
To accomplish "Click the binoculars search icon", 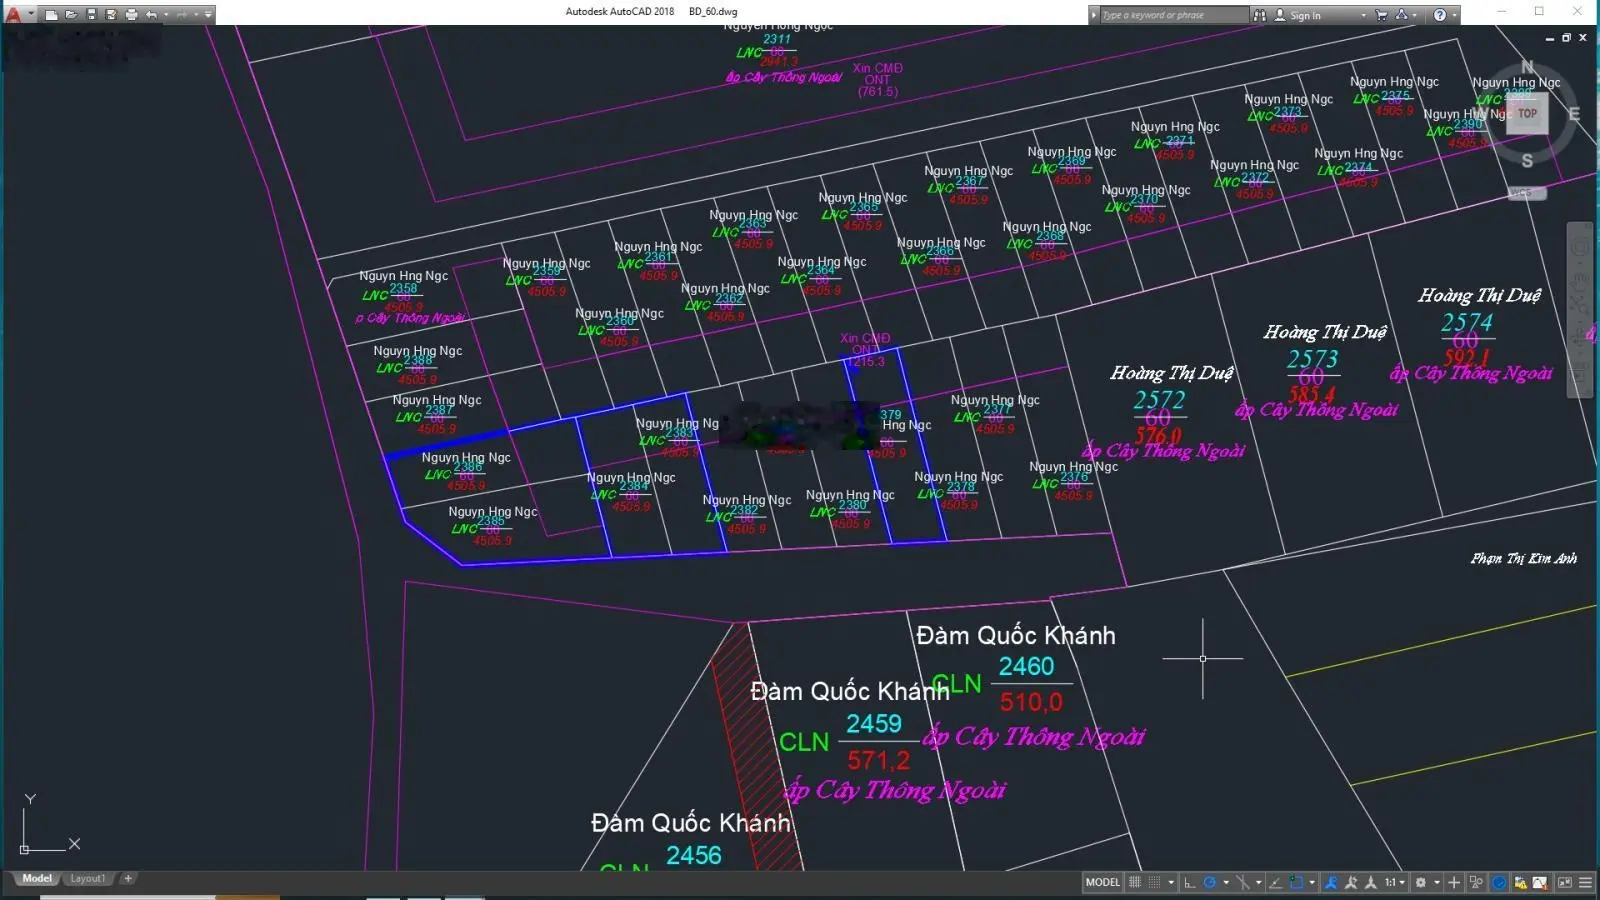I will (1259, 15).
